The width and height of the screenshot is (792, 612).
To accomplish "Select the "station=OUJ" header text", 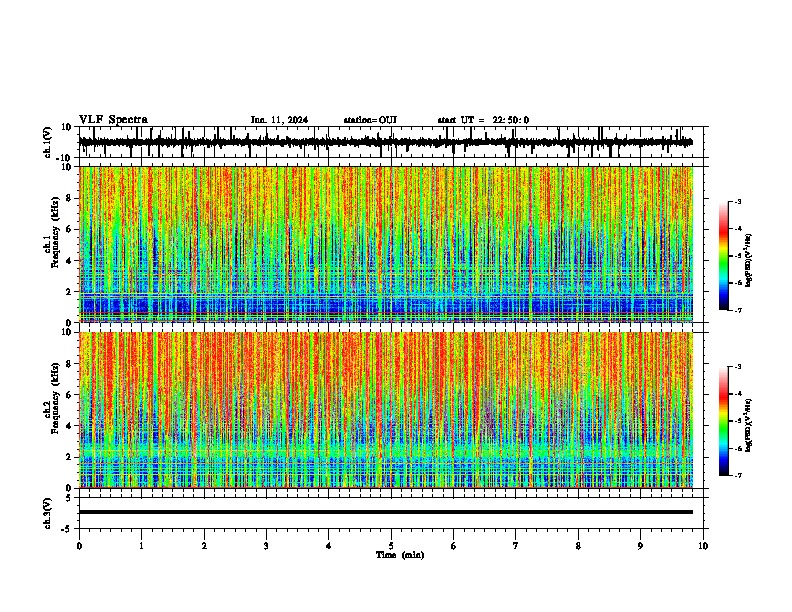I will point(370,120).
